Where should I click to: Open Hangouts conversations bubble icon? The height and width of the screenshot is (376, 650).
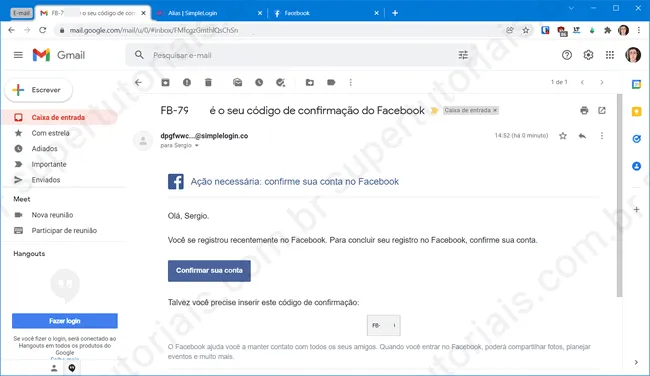coord(72,368)
